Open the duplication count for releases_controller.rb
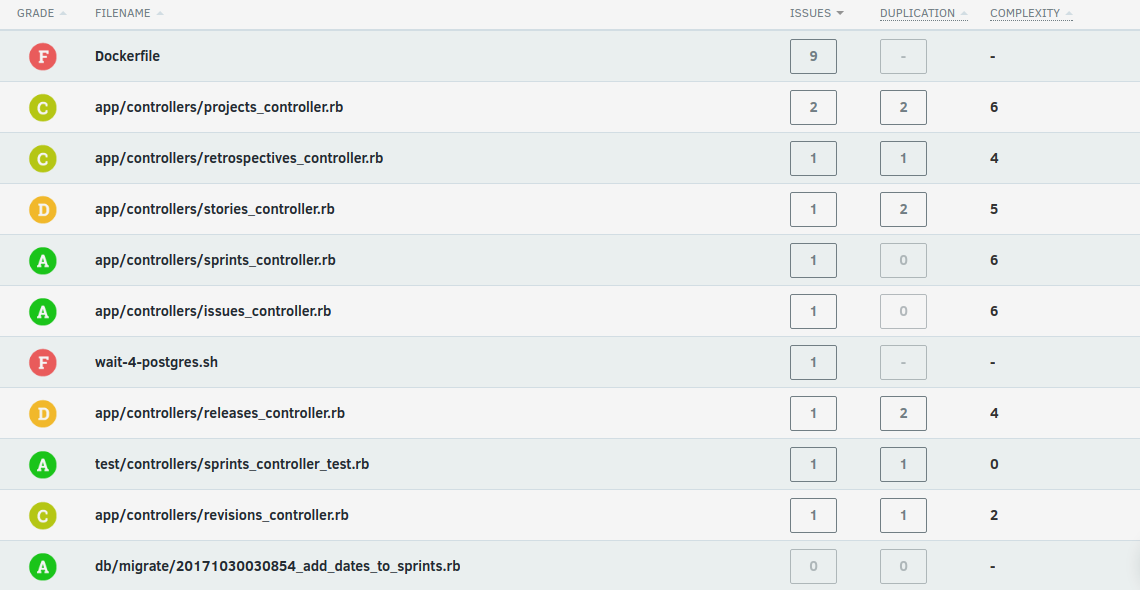The width and height of the screenshot is (1140, 590). pyautogui.click(x=903, y=414)
